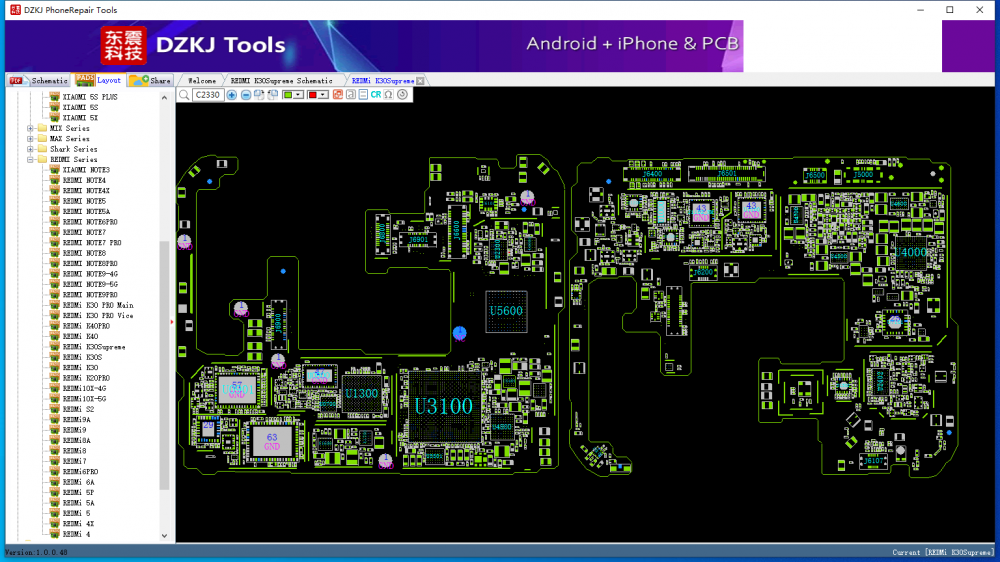
Task: Expand the Shark Series folder
Action: pyautogui.click(x=30, y=149)
